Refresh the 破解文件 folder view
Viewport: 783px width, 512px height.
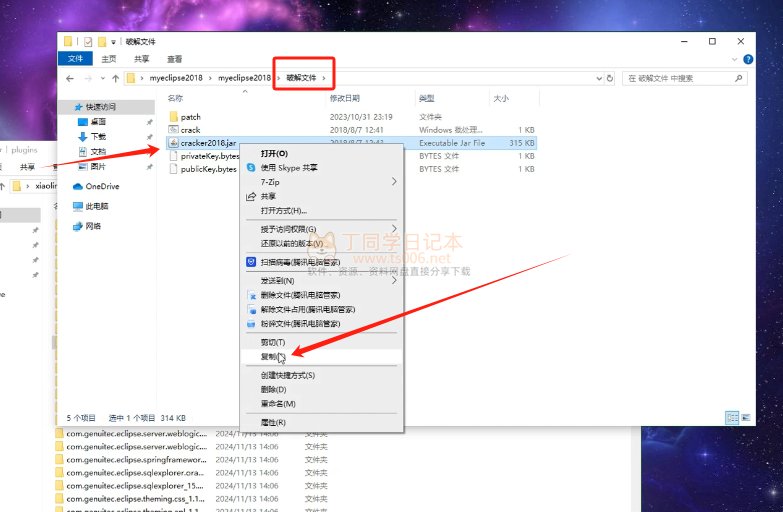click(x=610, y=78)
